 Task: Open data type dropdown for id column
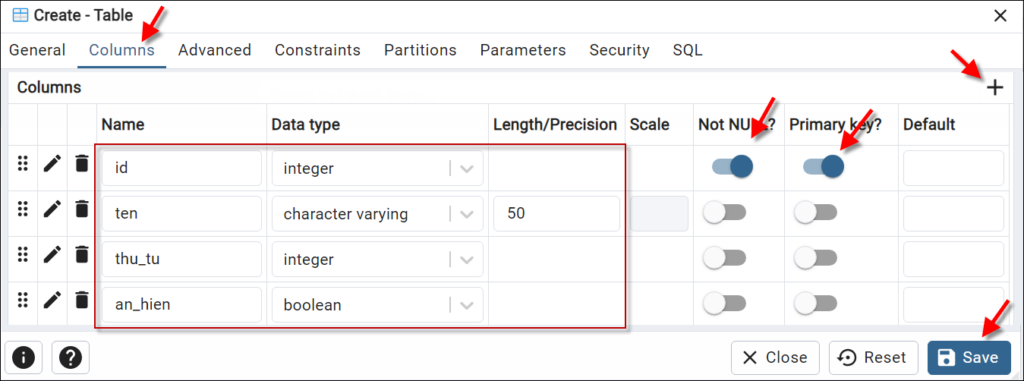click(x=466, y=169)
